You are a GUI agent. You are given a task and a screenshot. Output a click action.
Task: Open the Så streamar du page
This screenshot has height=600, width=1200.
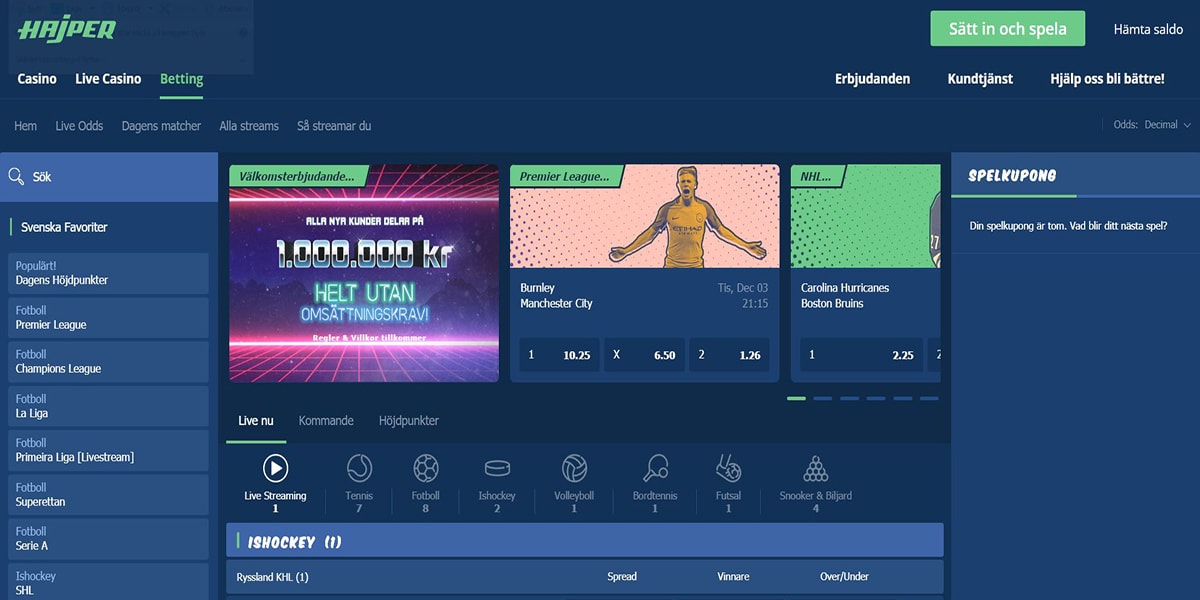[x=334, y=126]
